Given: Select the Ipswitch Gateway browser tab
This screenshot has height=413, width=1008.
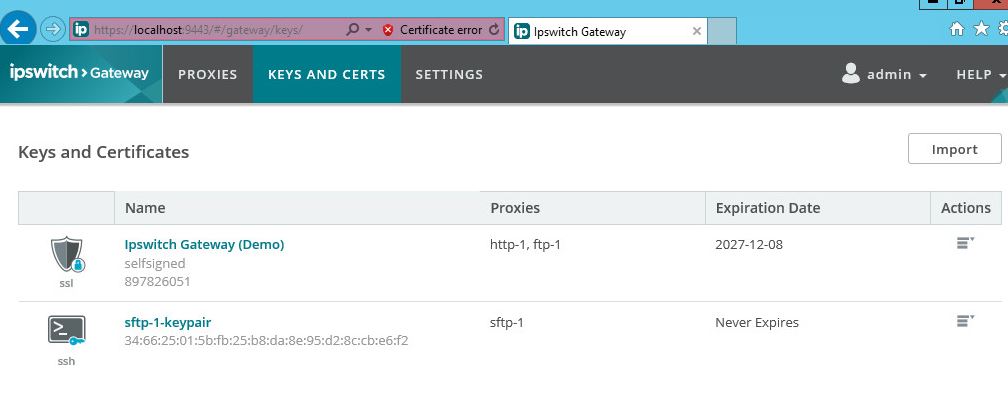Looking at the screenshot, I should (x=607, y=32).
